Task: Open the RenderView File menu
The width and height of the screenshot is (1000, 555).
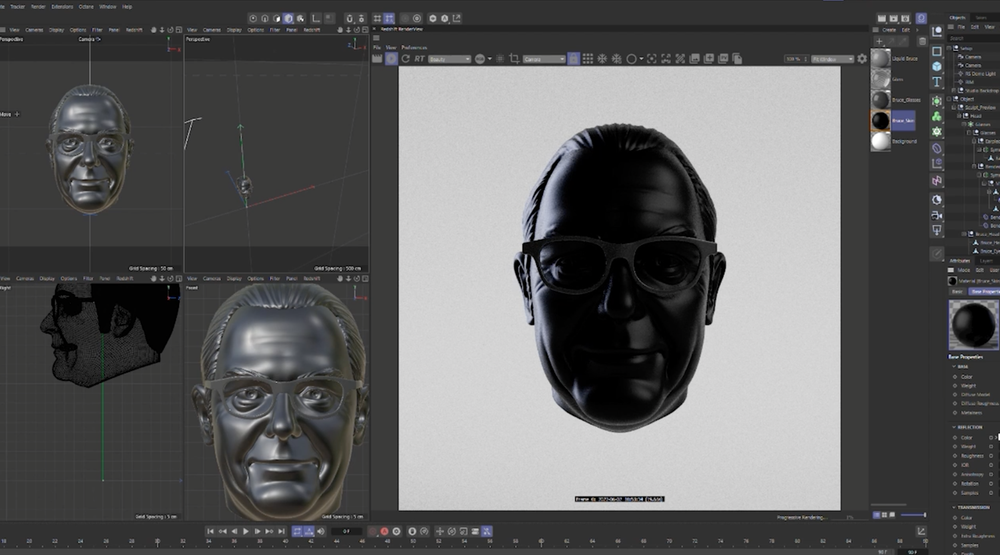Action: [377, 47]
